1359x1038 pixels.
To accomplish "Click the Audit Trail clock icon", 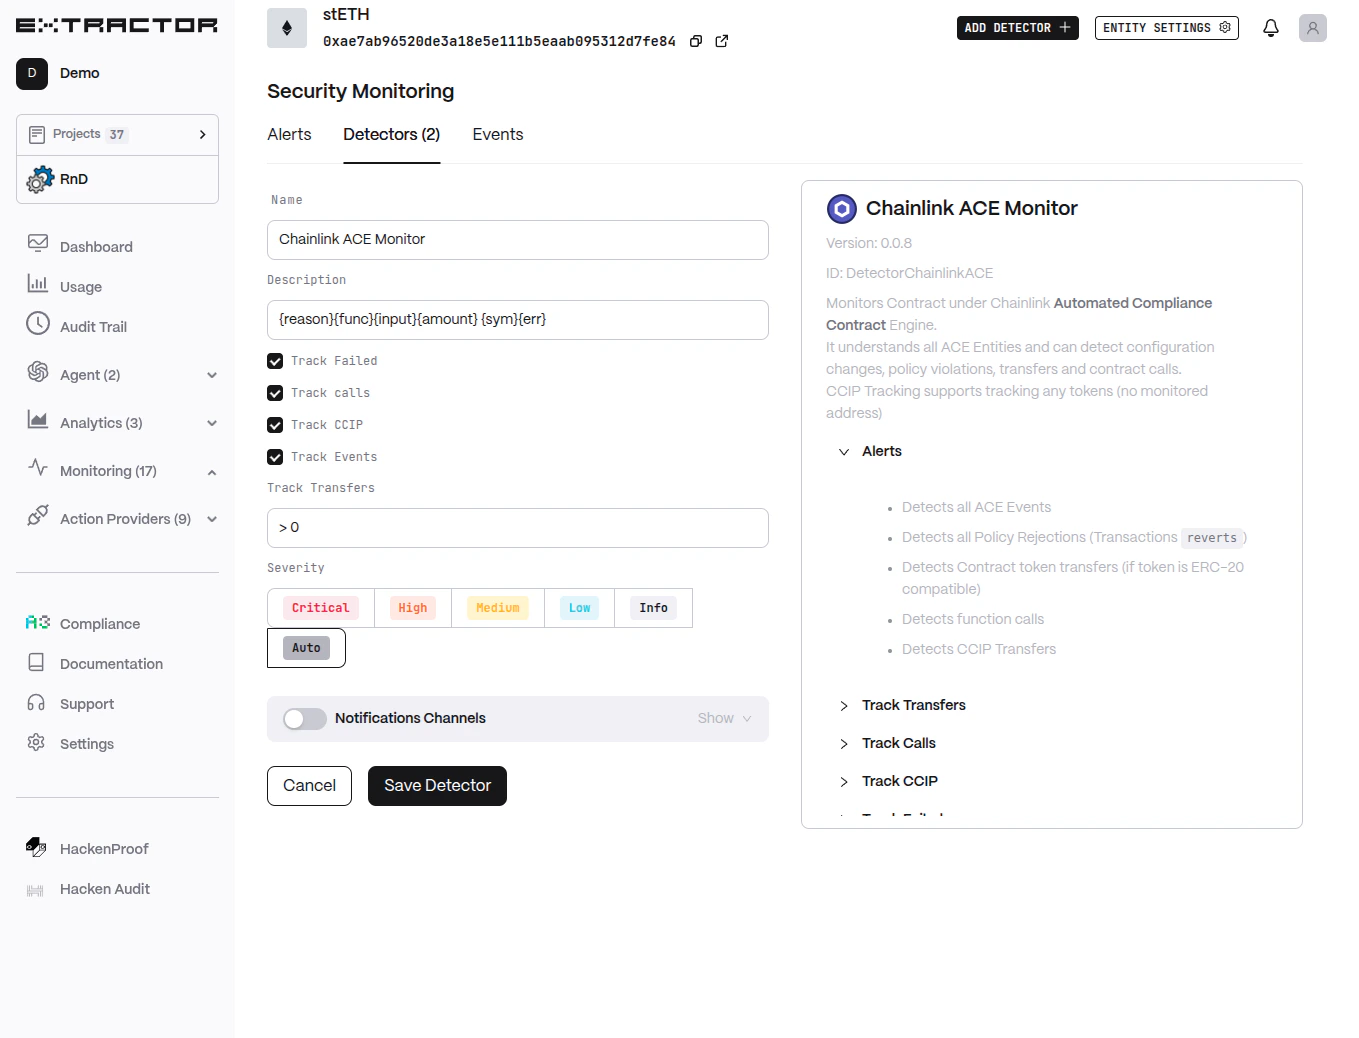I will 38,323.
